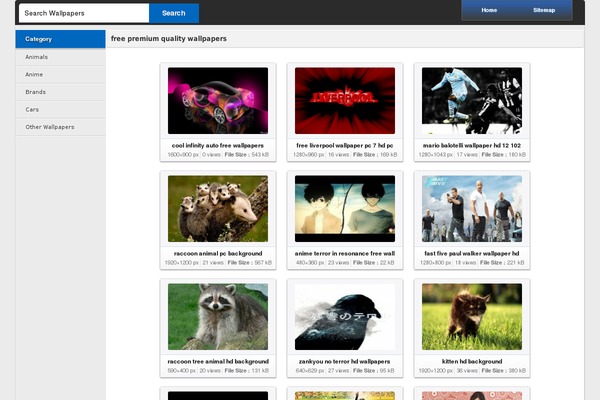Click the 'raccoon animal pc background' title
The height and width of the screenshot is (400, 600).
click(218, 253)
